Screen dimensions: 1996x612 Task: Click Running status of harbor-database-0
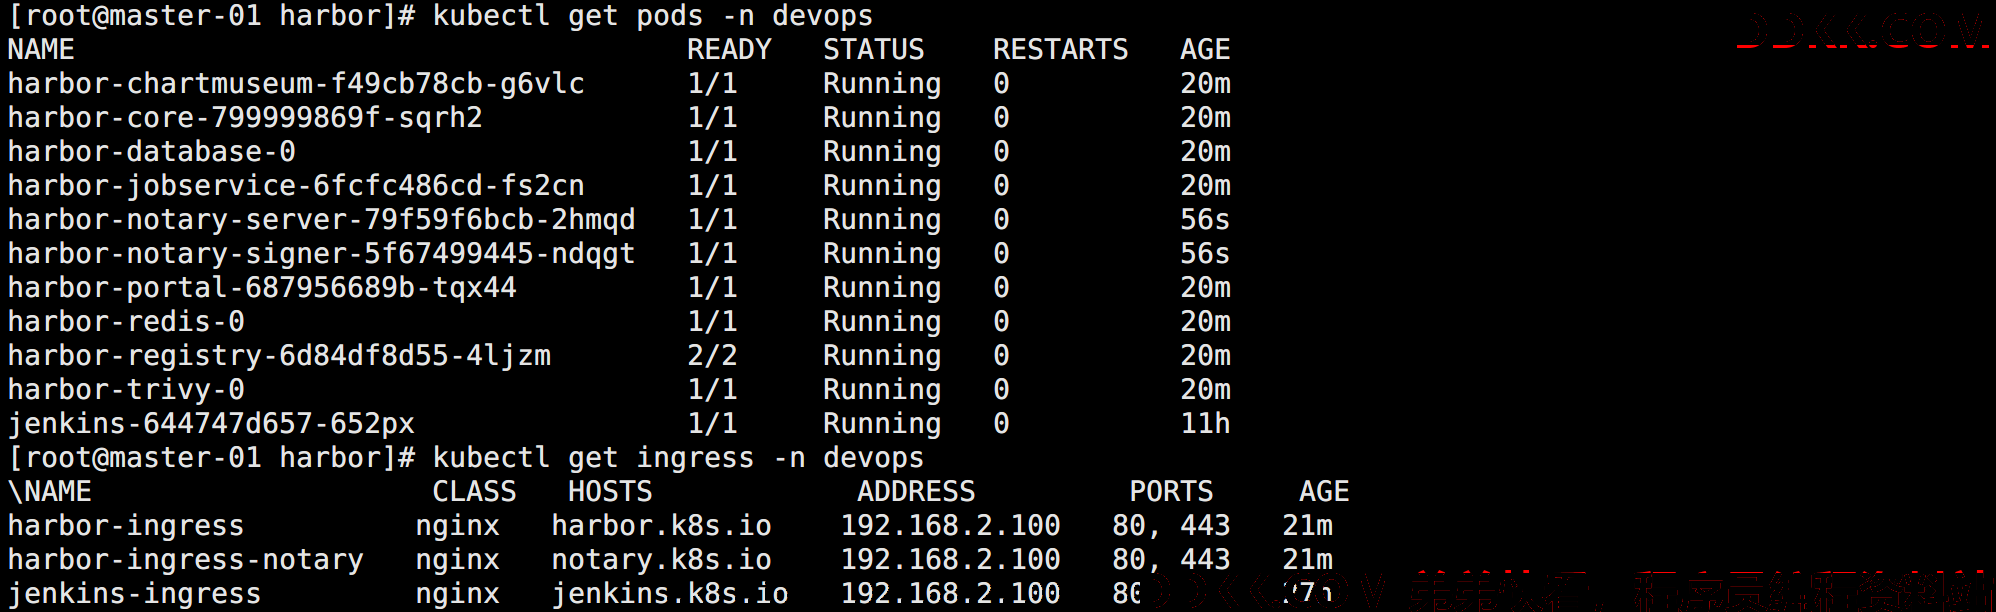coord(882,152)
